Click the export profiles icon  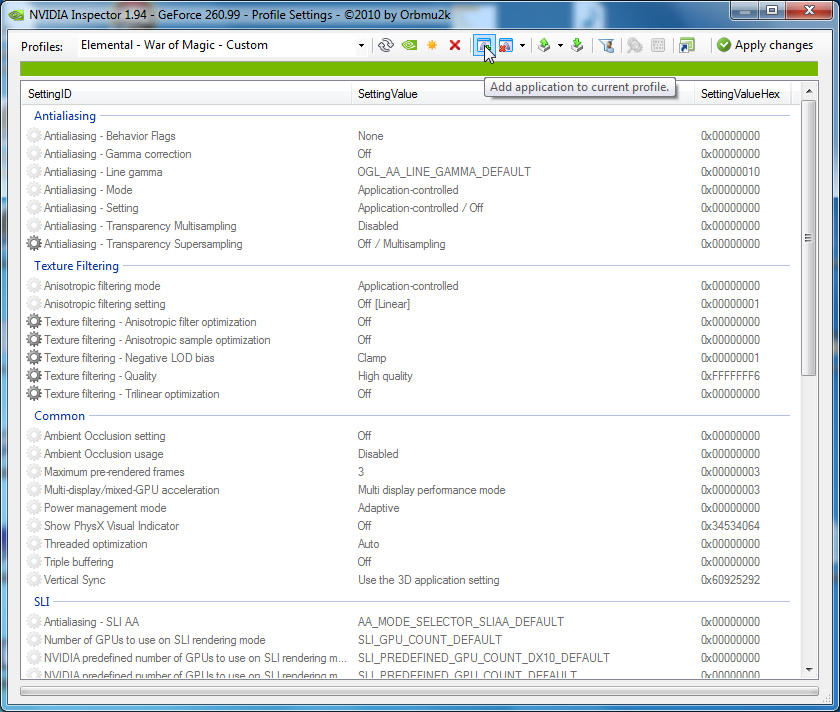point(544,45)
